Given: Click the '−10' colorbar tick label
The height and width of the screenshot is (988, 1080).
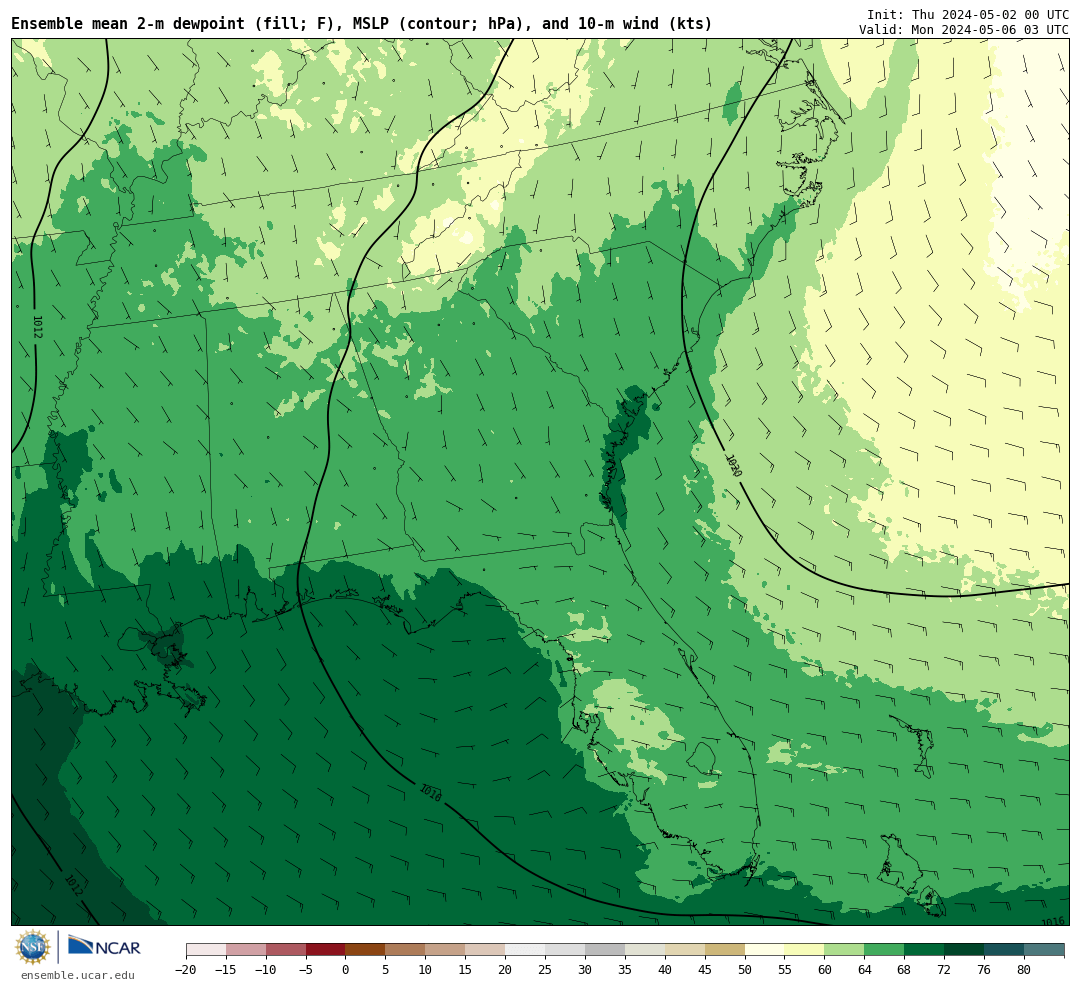Looking at the screenshot, I should [266, 970].
